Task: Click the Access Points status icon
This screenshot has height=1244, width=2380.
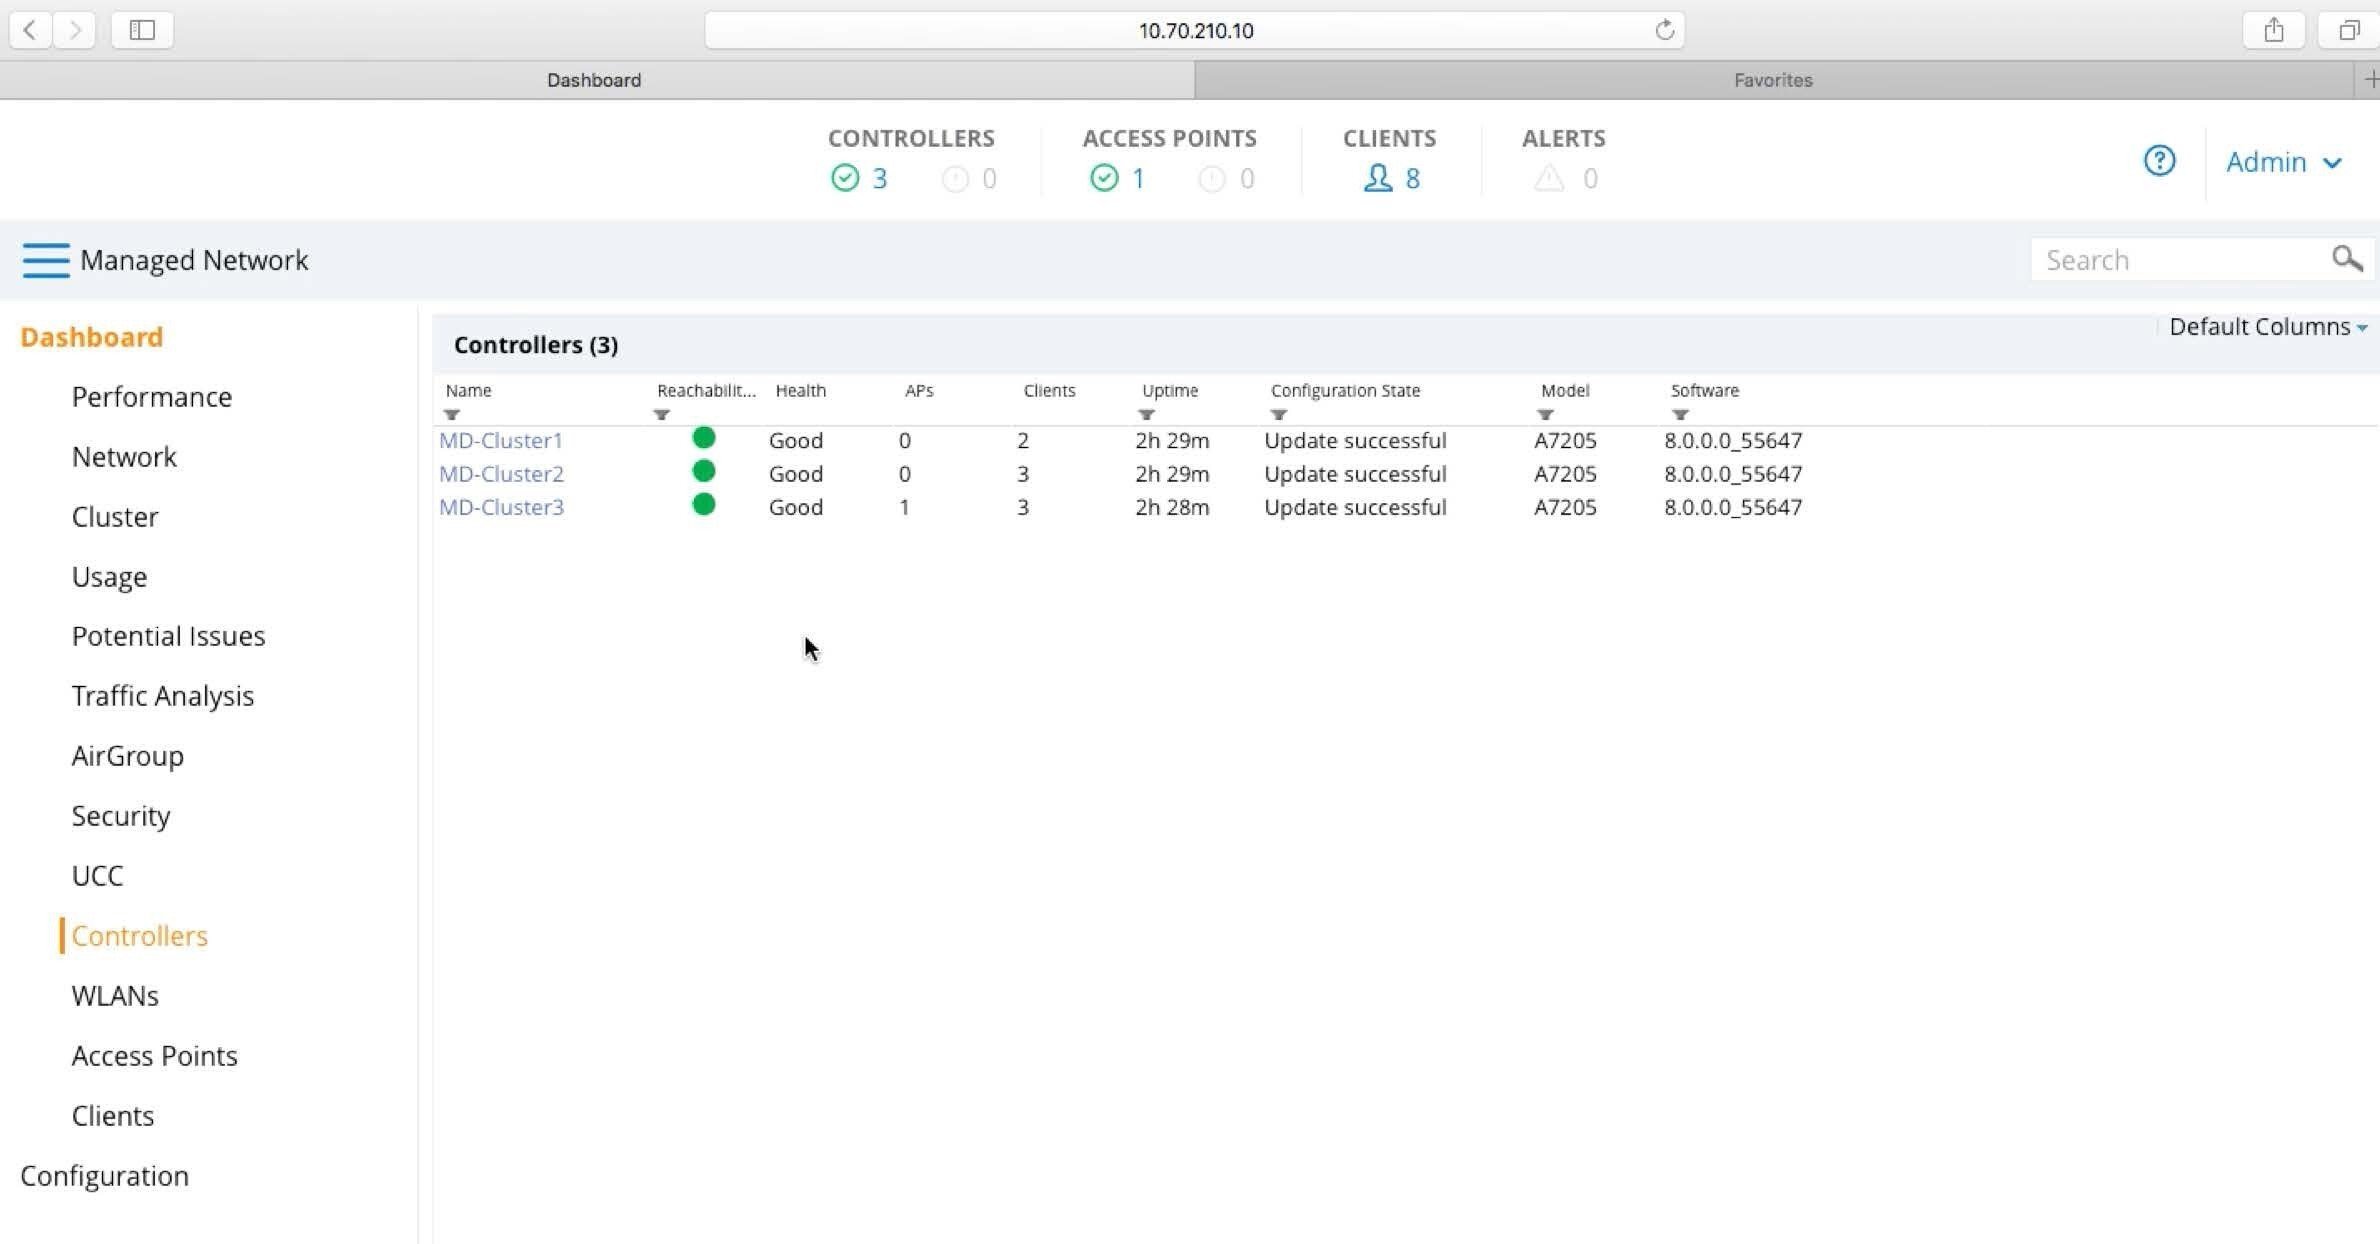Action: pyautogui.click(x=1104, y=177)
